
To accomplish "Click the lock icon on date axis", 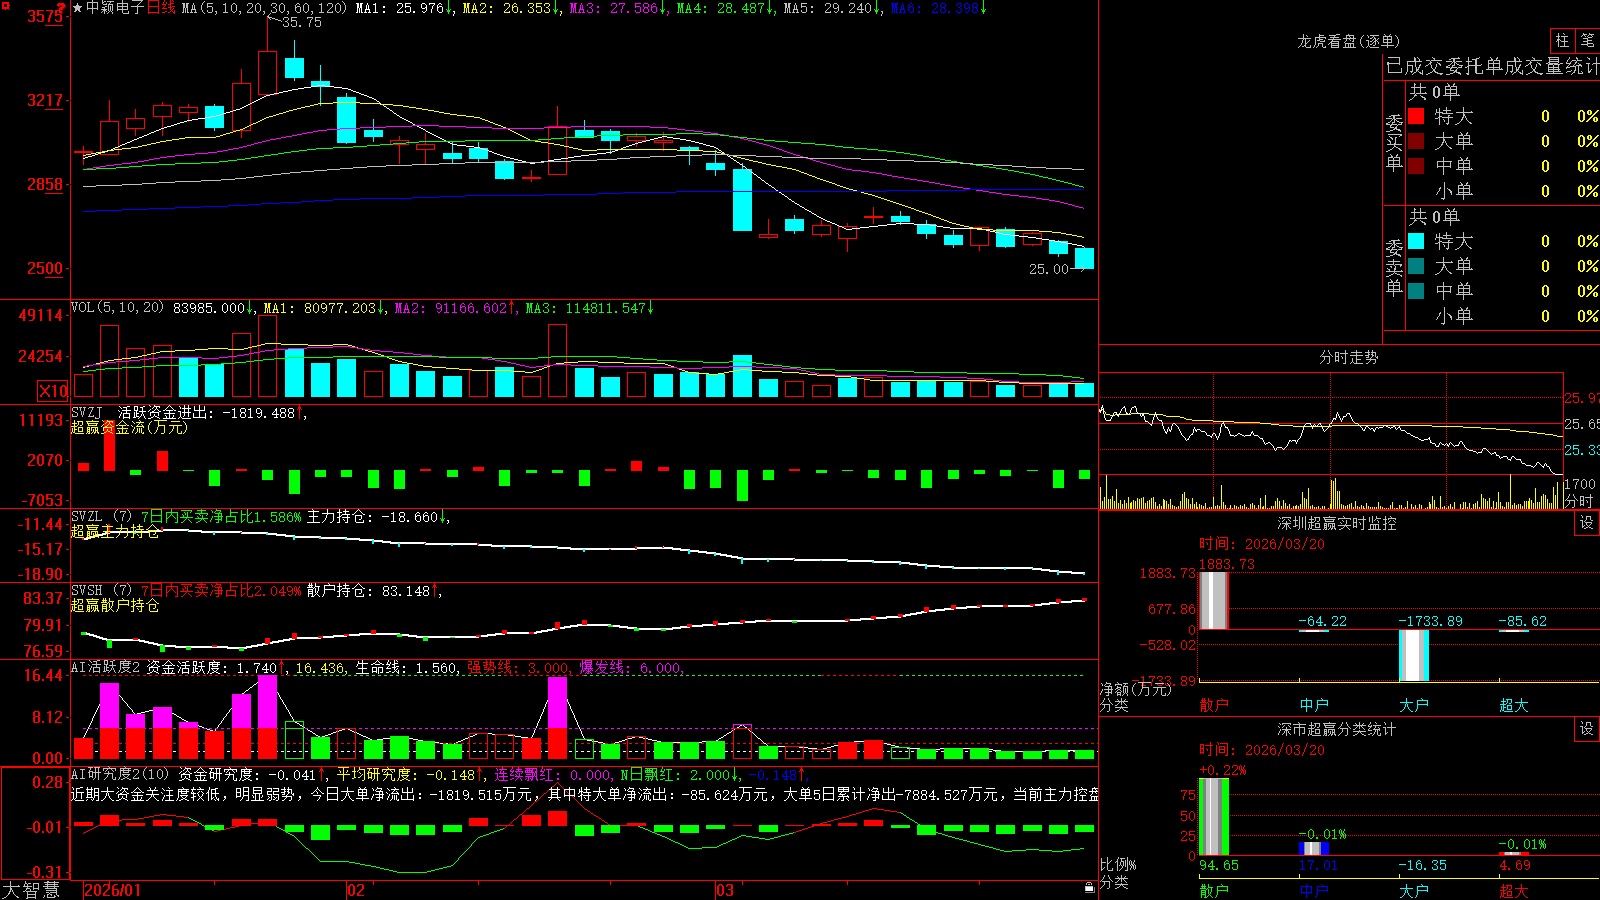I will pyautogui.click(x=1090, y=888).
